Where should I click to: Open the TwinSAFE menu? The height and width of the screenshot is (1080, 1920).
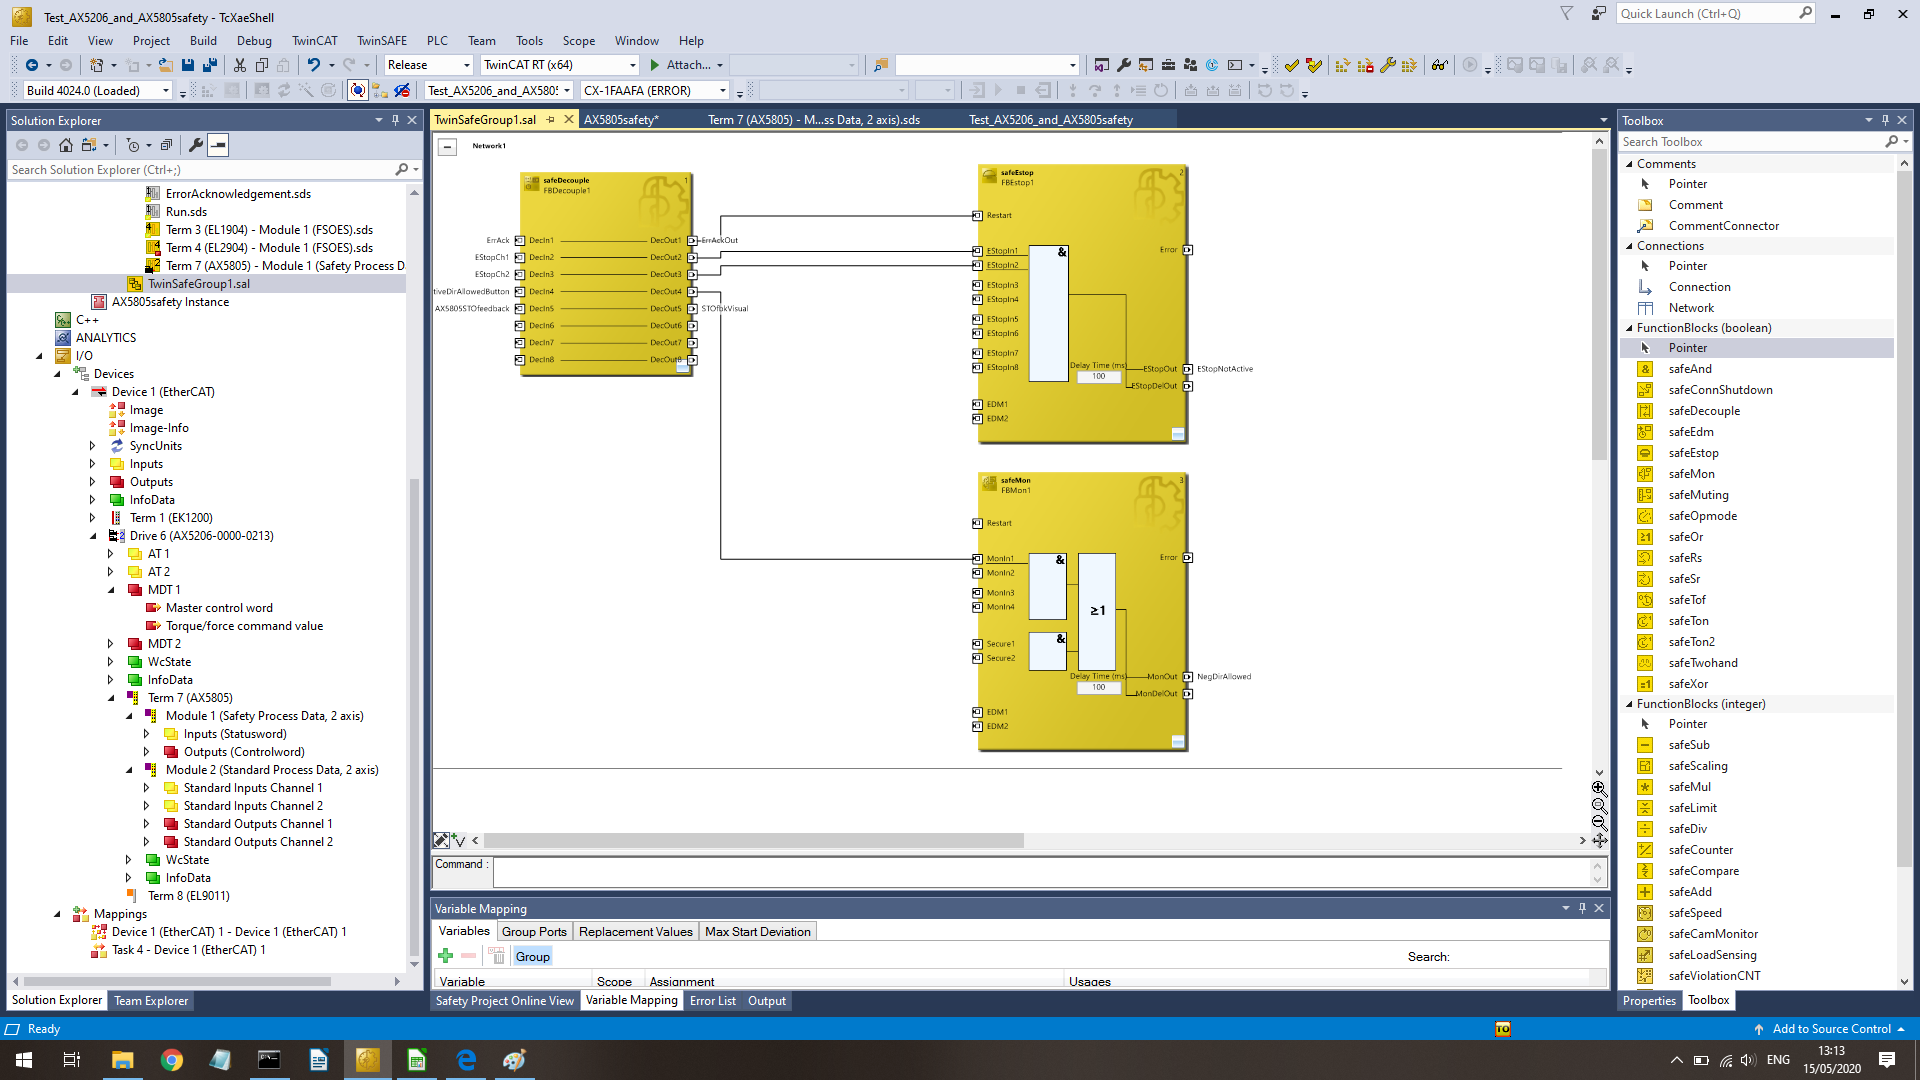coord(381,41)
